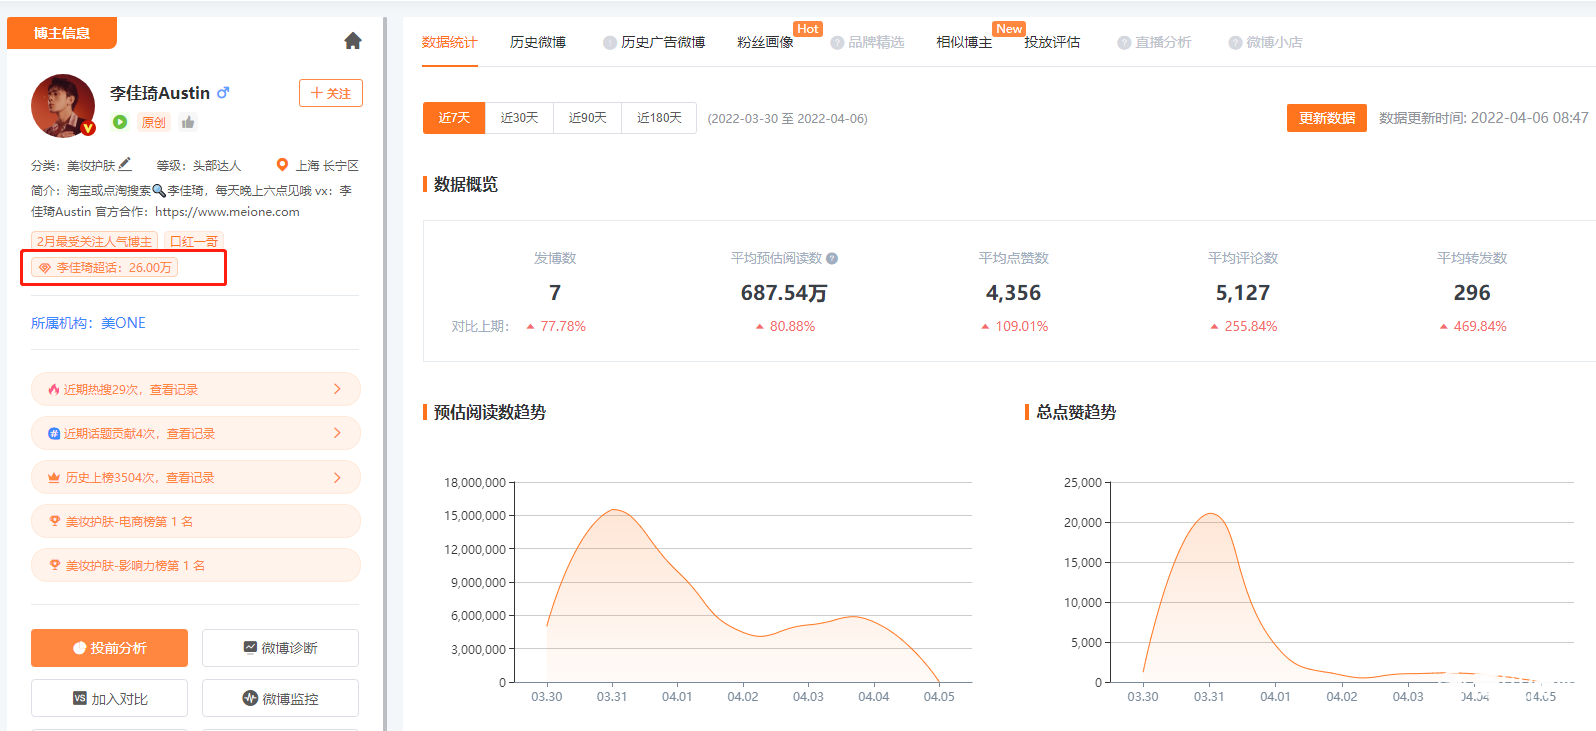Expand the 近期热搜29次 record row
This screenshot has width=1596, height=731.
[x=195, y=389]
